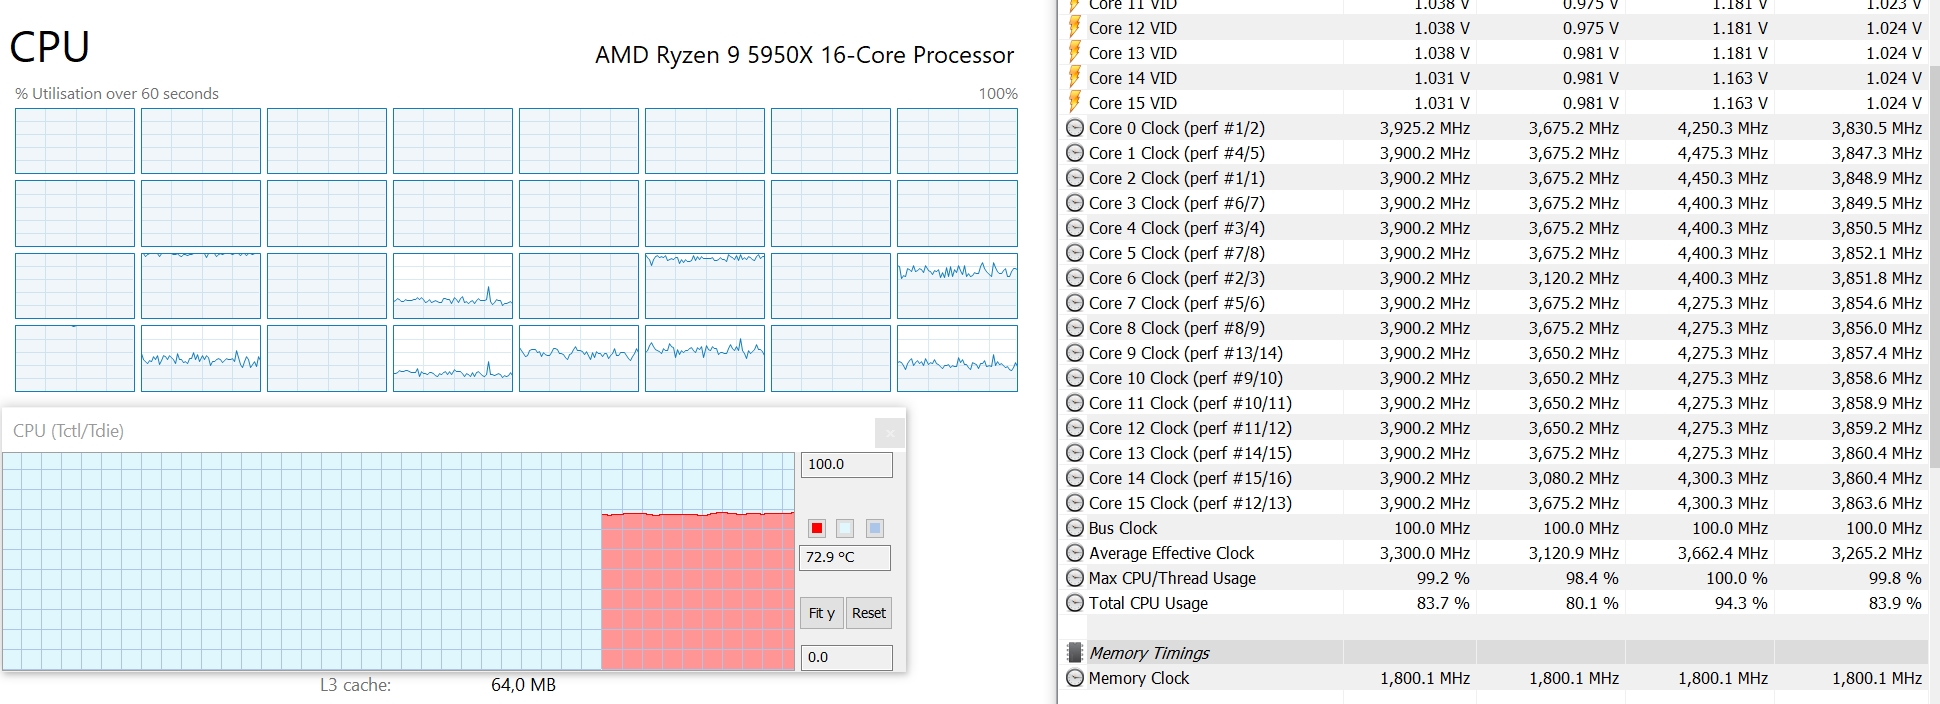Viewport: 1940px width, 704px height.
Task: Click the lightning icon beside Core 13 VID
Action: tap(1075, 52)
